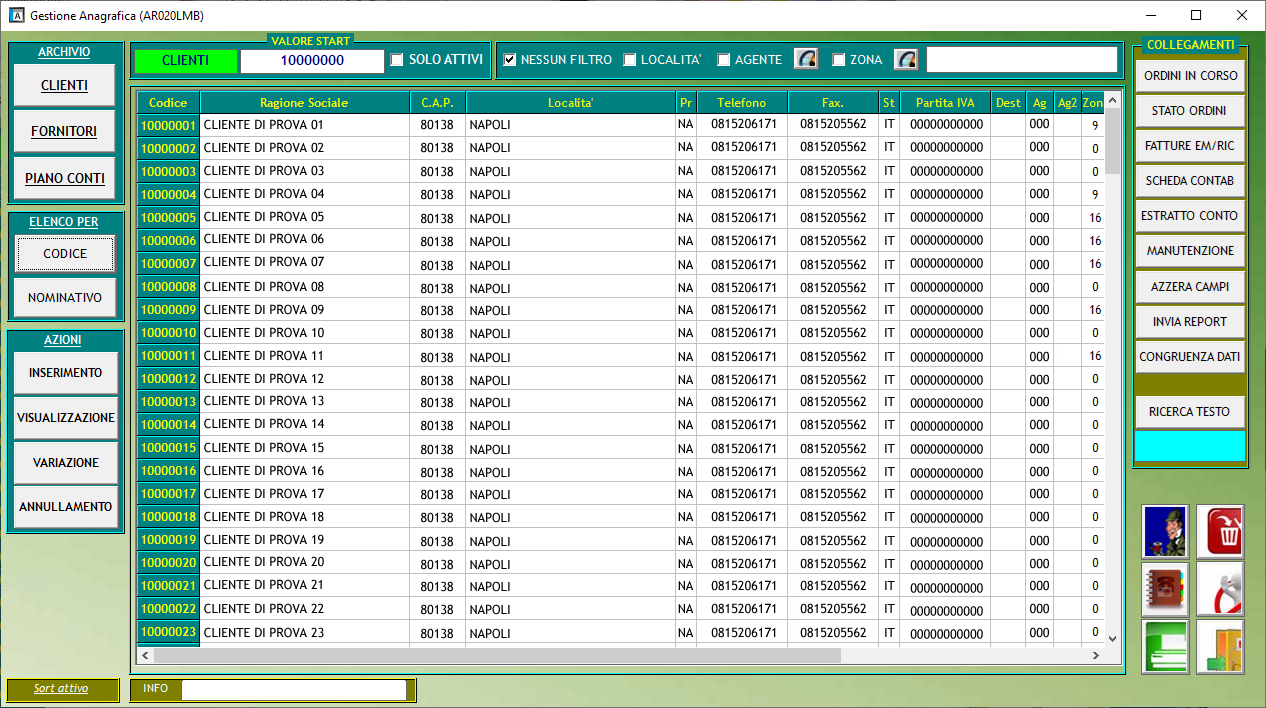Click the VARIAZIONE action button
The image size is (1266, 708).
pyautogui.click(x=65, y=463)
